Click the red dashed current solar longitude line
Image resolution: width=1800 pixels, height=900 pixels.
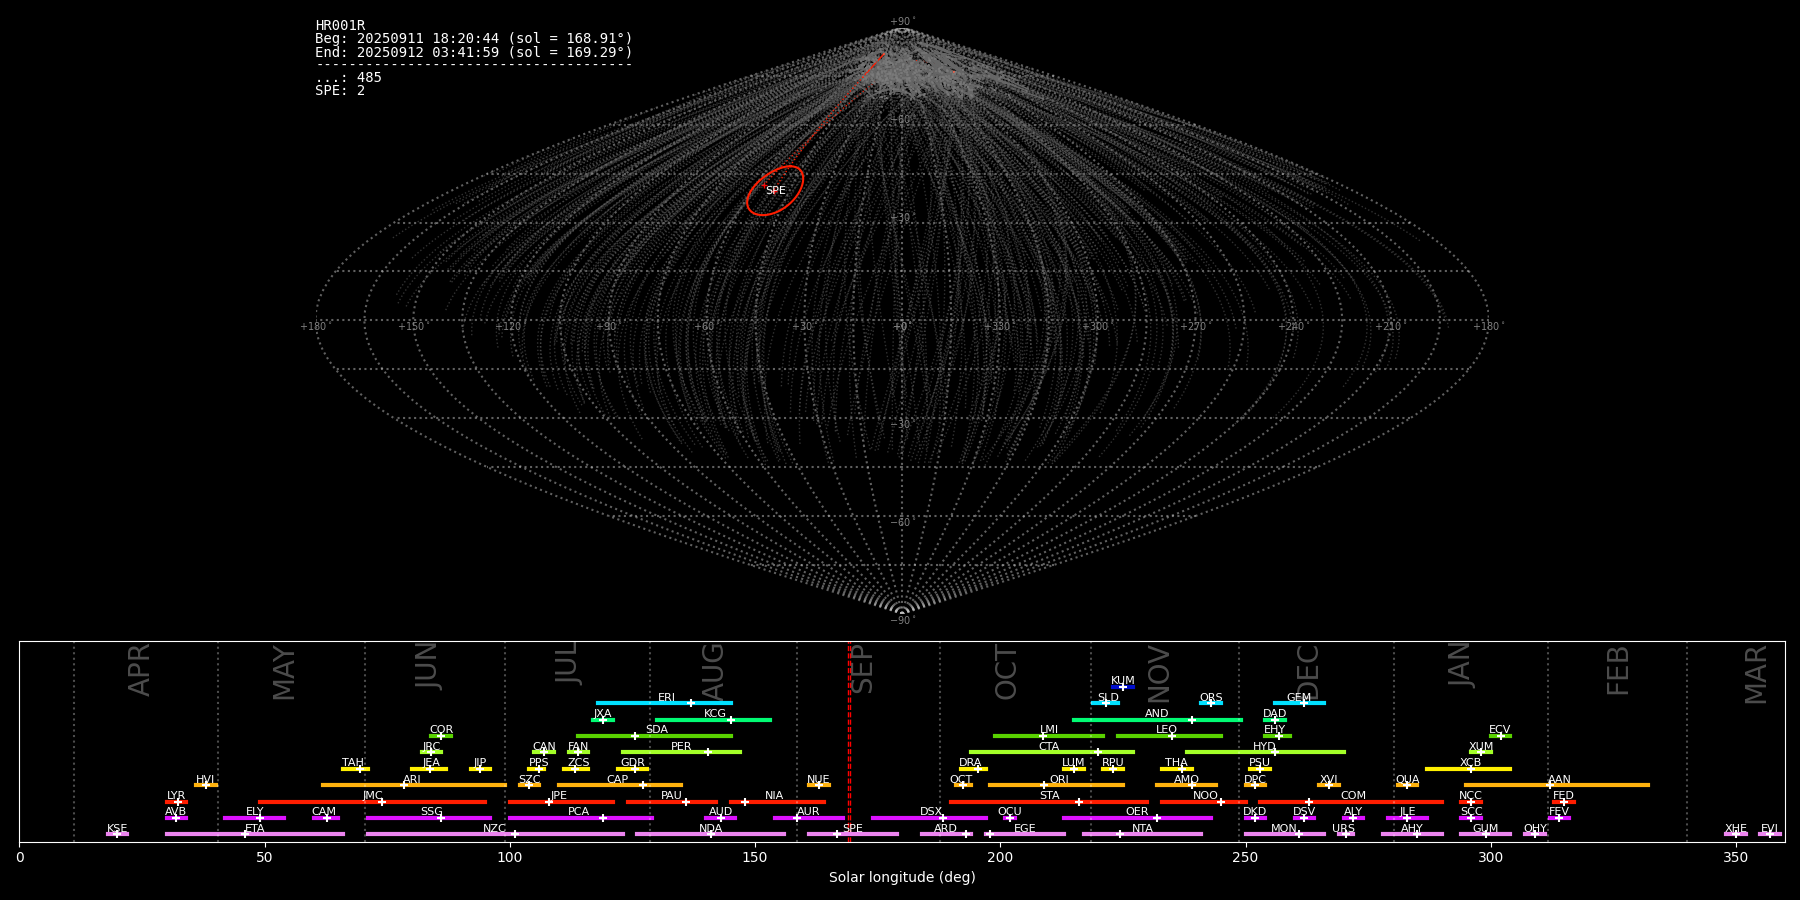click(849, 741)
